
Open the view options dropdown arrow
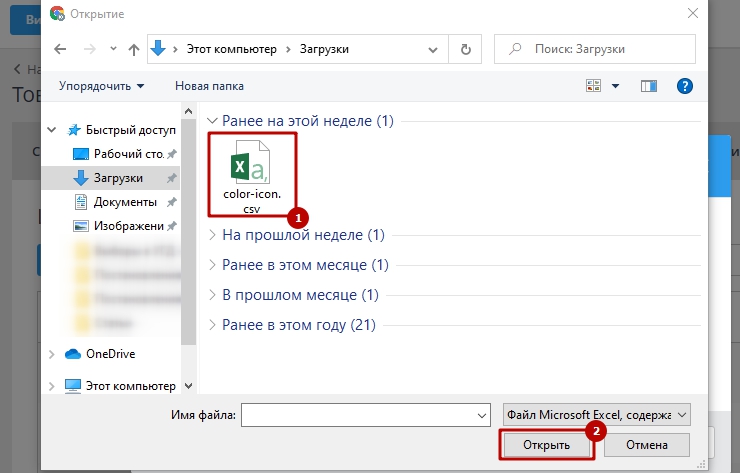pos(615,86)
